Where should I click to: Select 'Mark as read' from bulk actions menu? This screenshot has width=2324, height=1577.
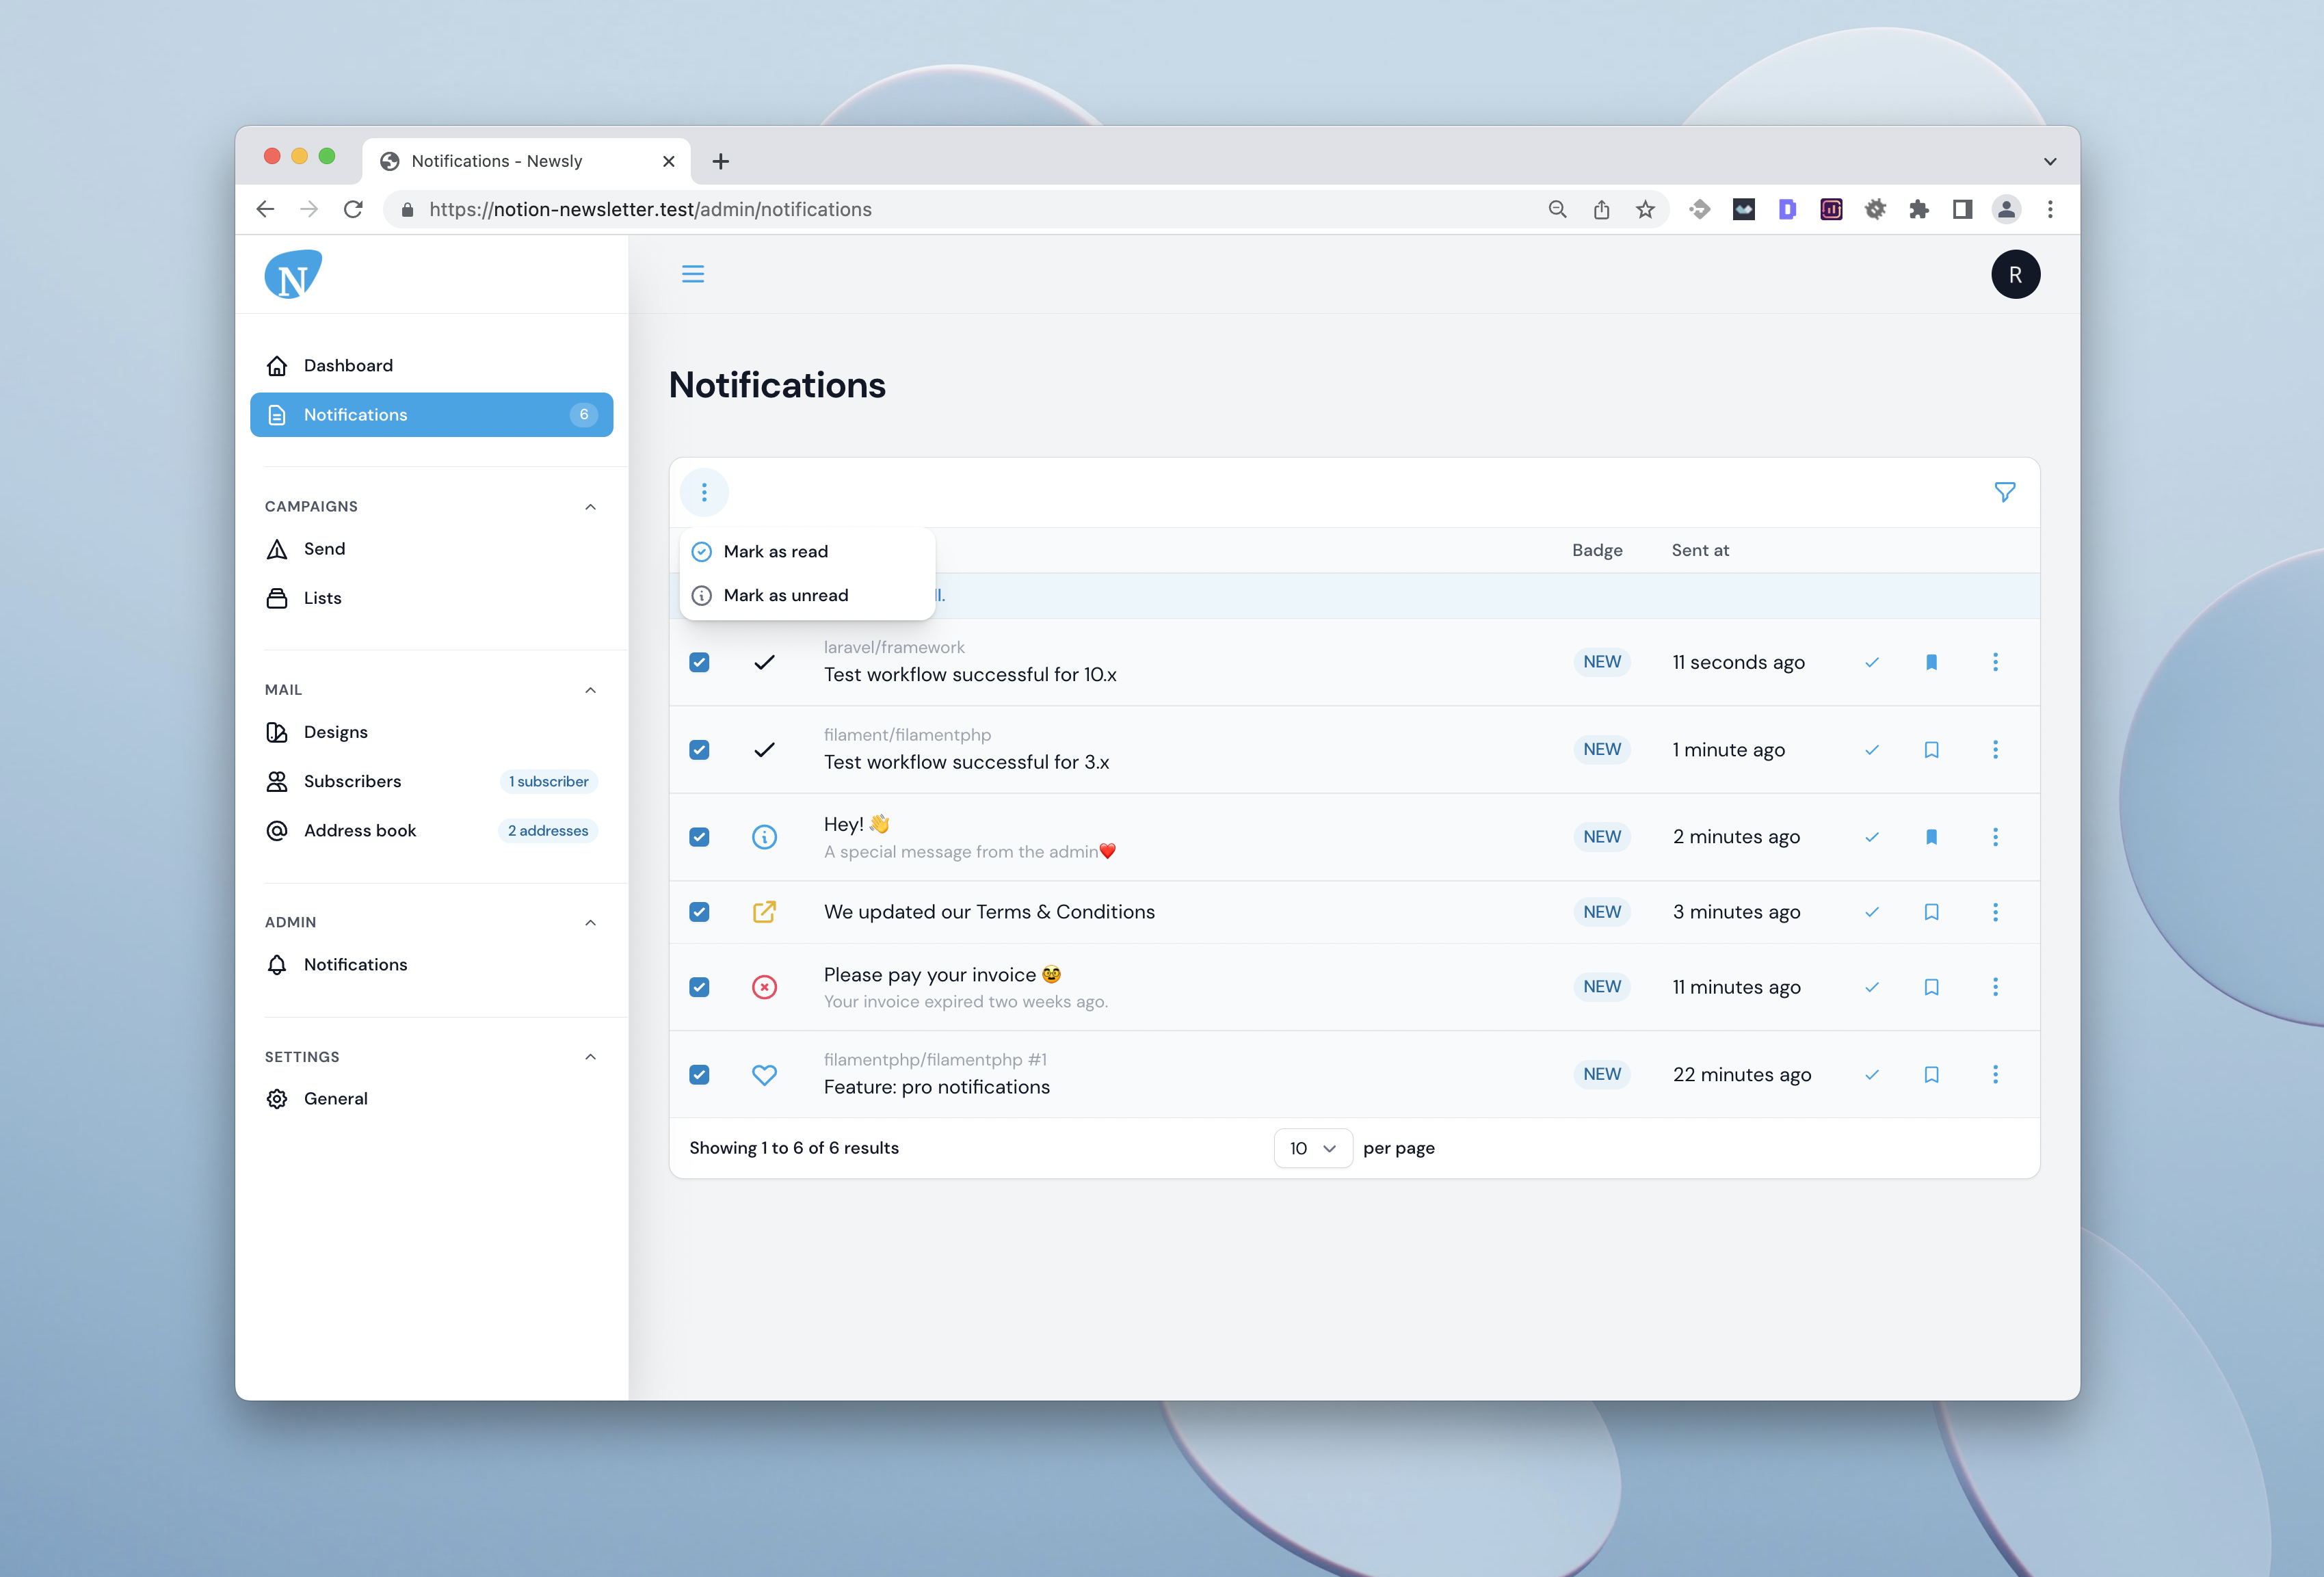pos(776,551)
